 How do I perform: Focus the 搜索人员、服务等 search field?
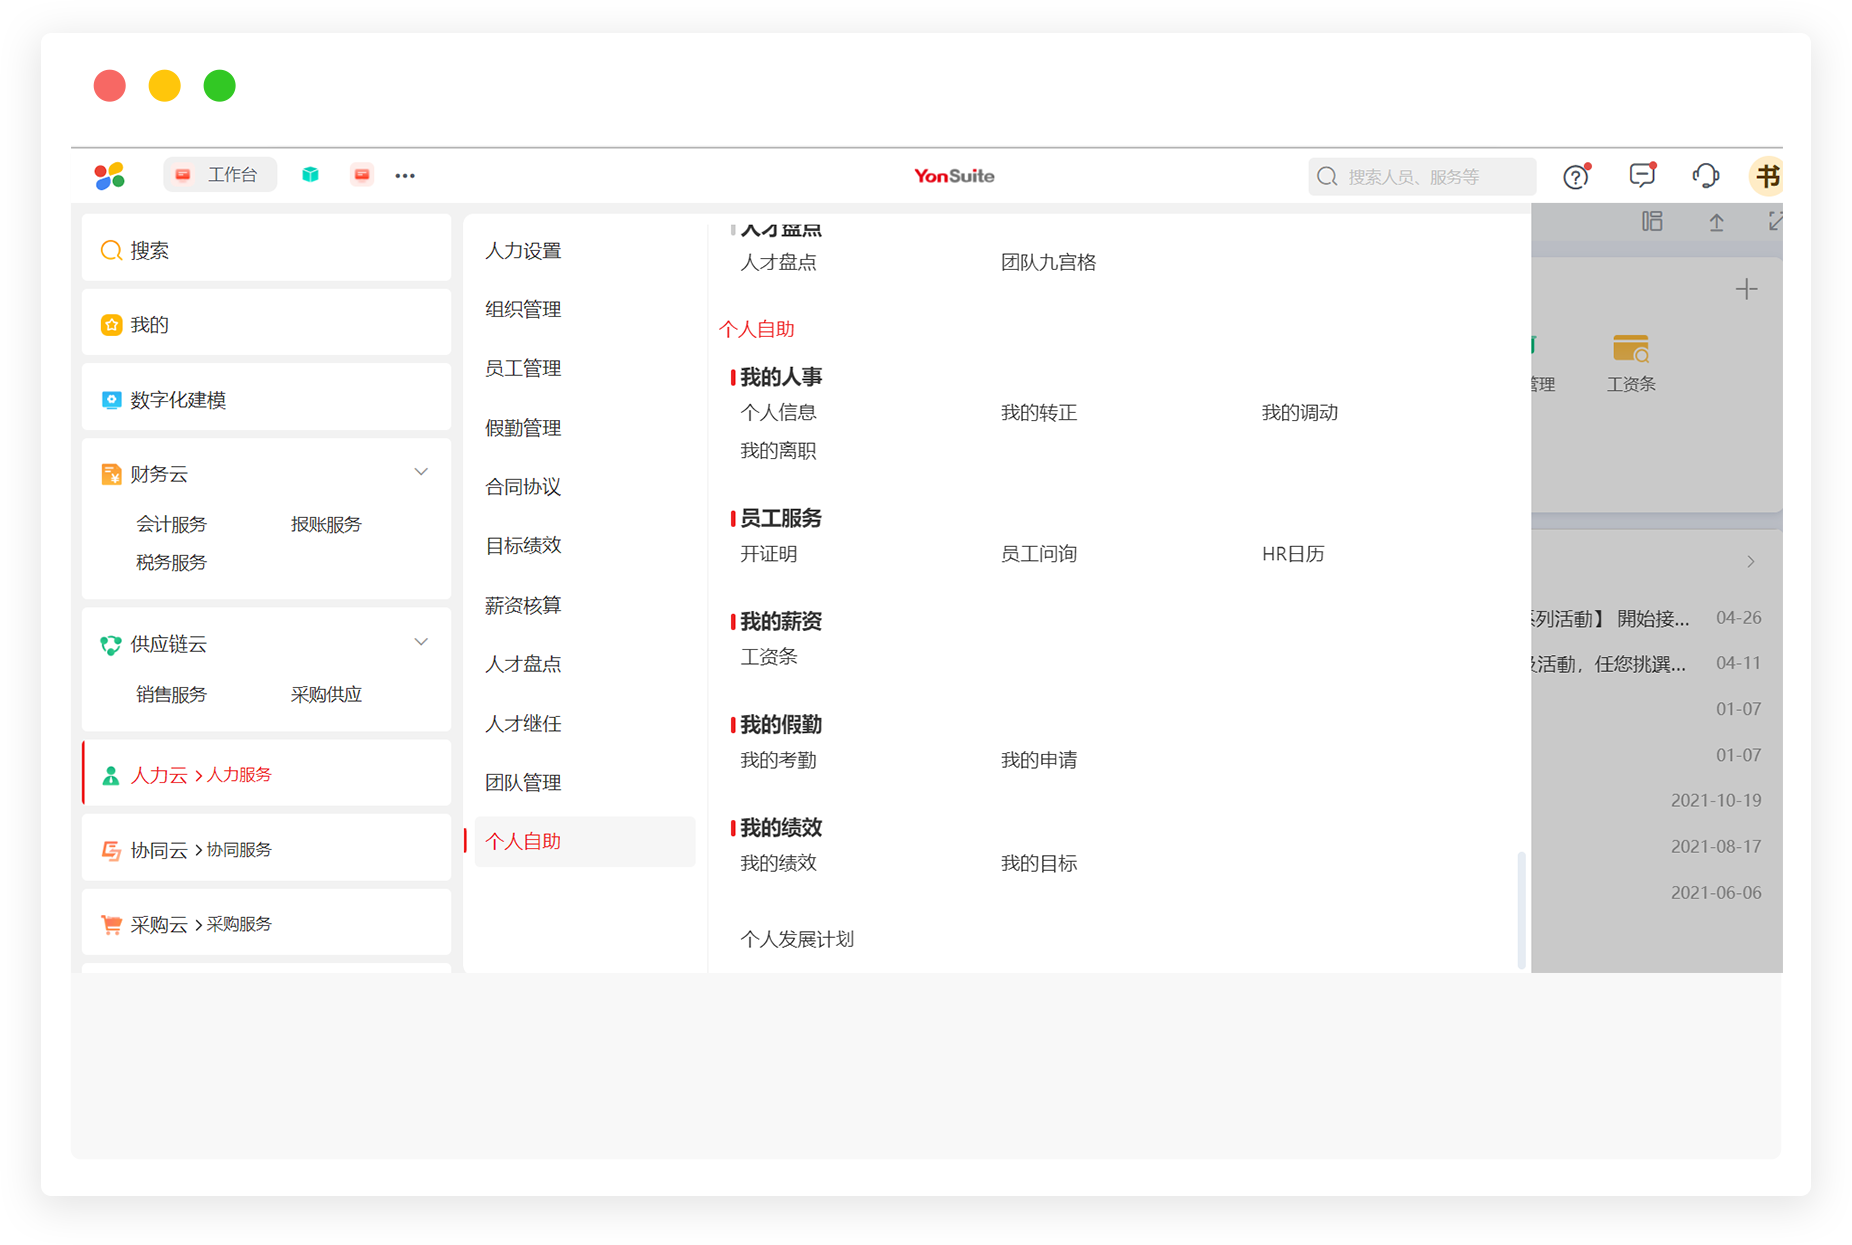coord(1421,177)
